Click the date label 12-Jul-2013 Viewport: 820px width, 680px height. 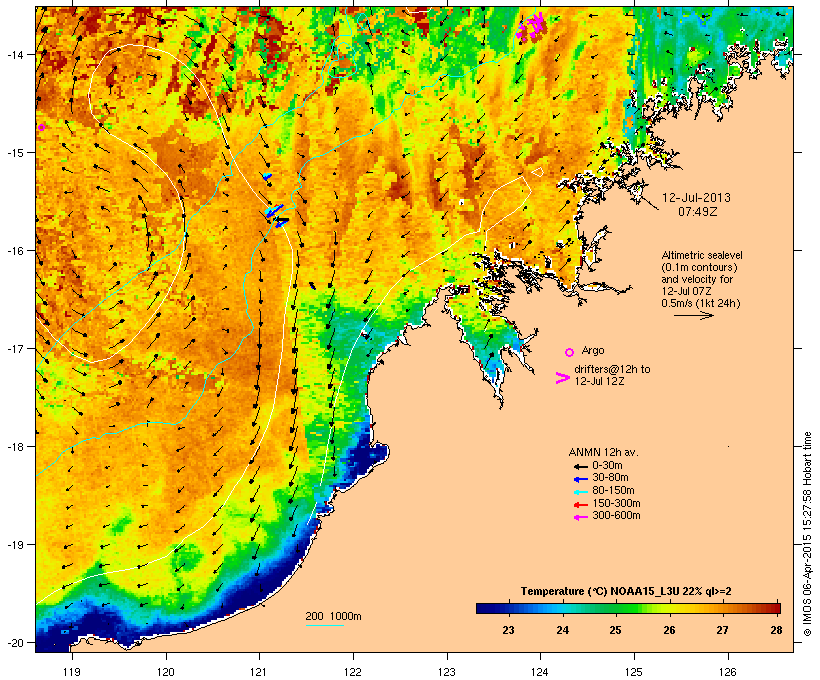(x=697, y=198)
